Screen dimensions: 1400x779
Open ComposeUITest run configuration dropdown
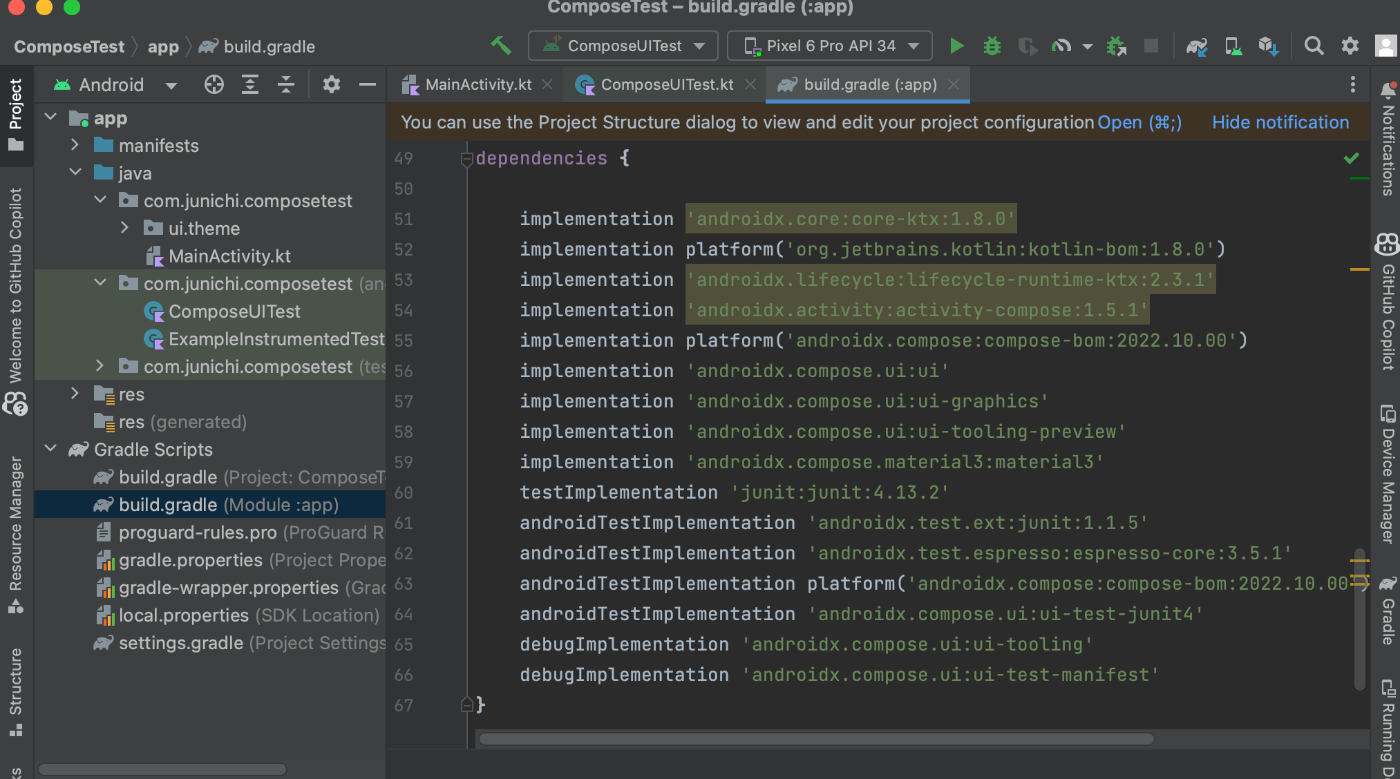tap(623, 45)
